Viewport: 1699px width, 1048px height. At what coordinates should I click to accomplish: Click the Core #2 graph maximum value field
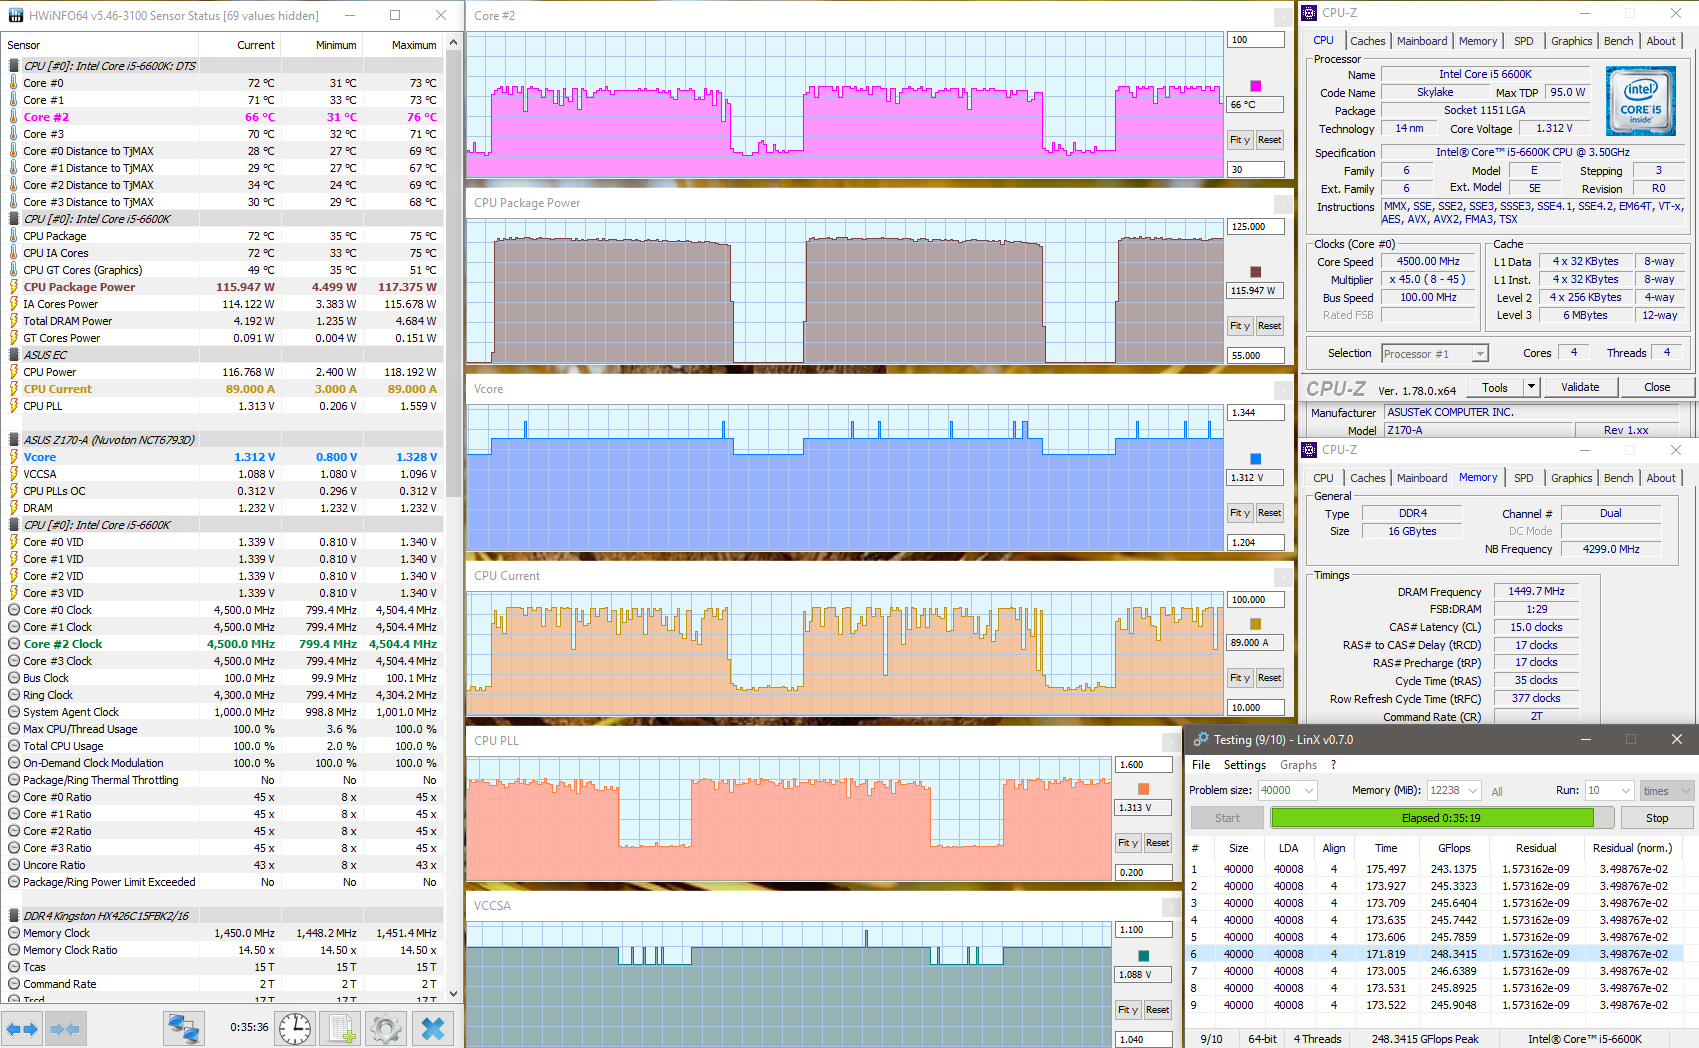click(1255, 40)
